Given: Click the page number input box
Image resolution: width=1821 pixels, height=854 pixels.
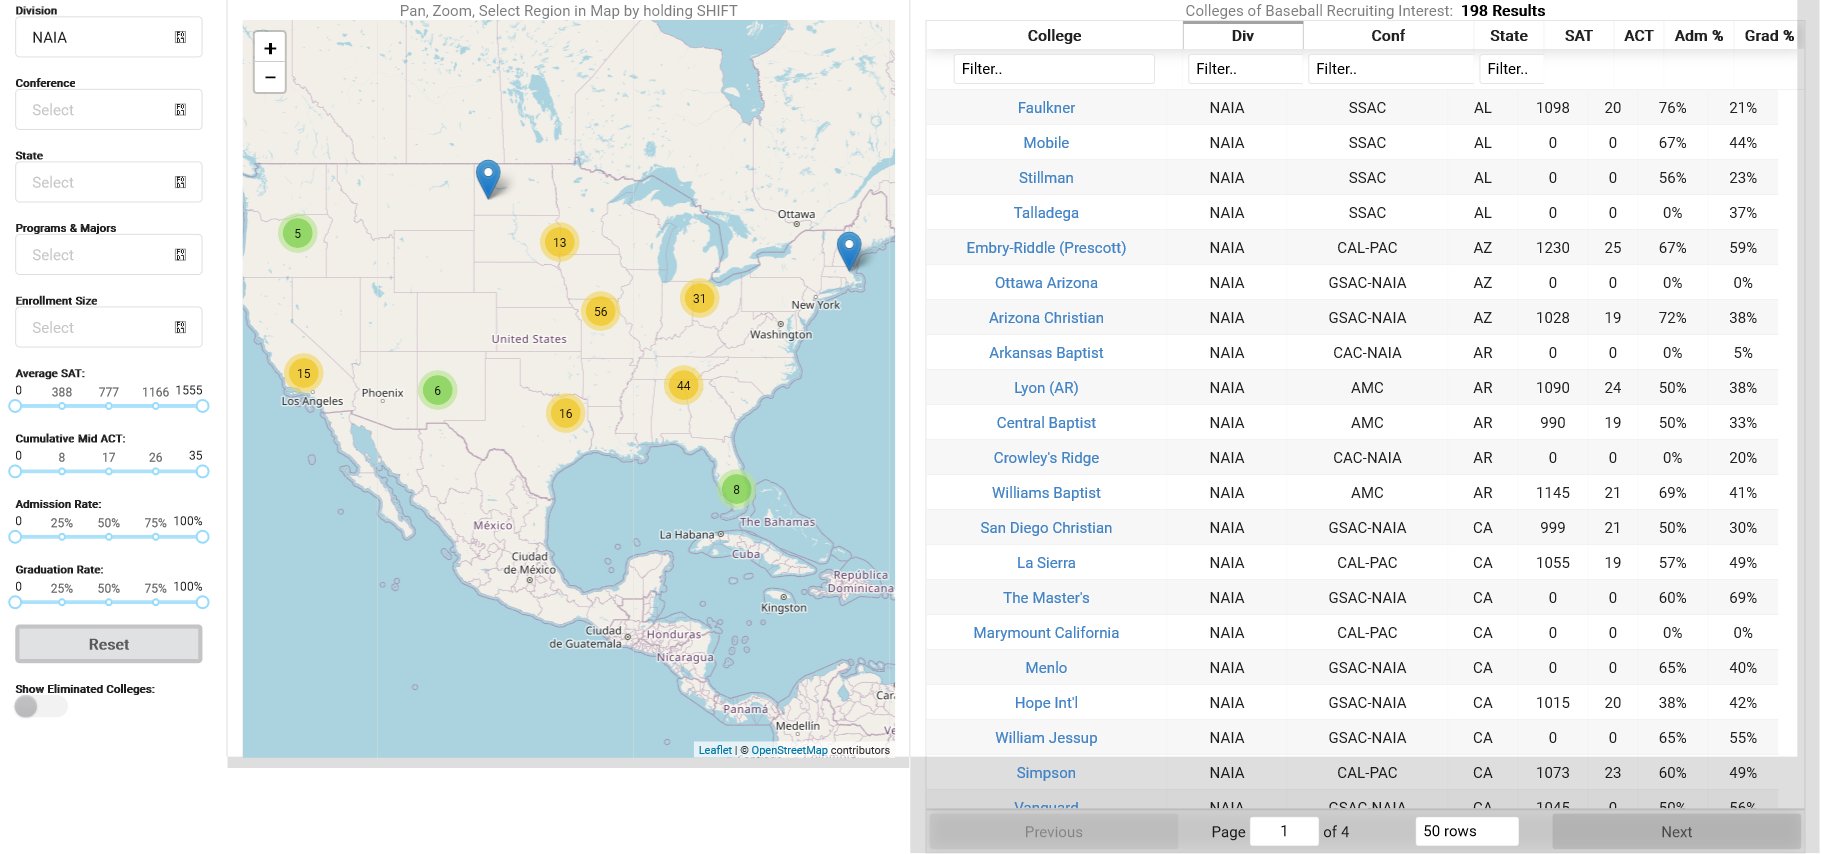Looking at the screenshot, I should click(x=1284, y=831).
